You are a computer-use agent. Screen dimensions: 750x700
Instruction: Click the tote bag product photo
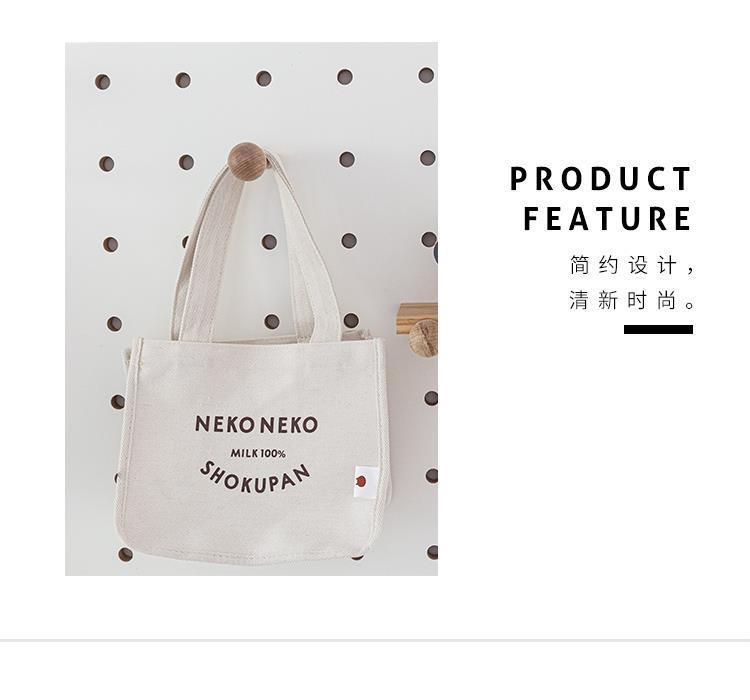pos(251,309)
